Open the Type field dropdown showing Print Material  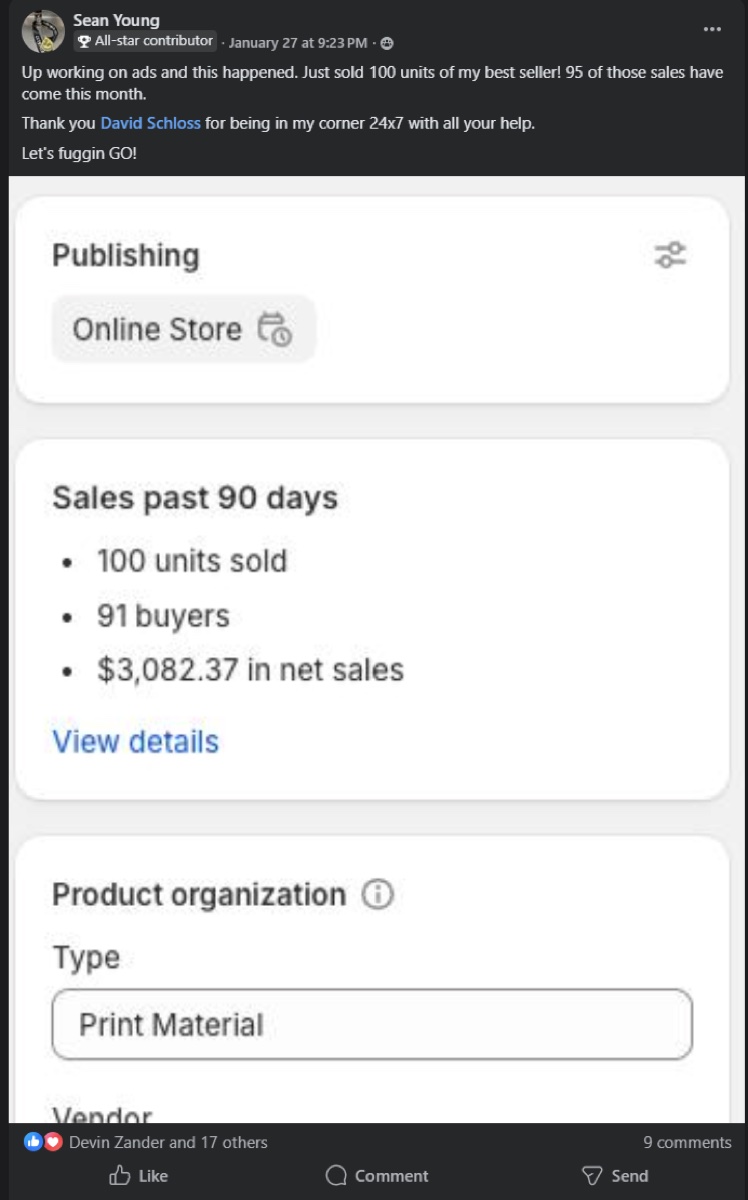pos(372,1024)
